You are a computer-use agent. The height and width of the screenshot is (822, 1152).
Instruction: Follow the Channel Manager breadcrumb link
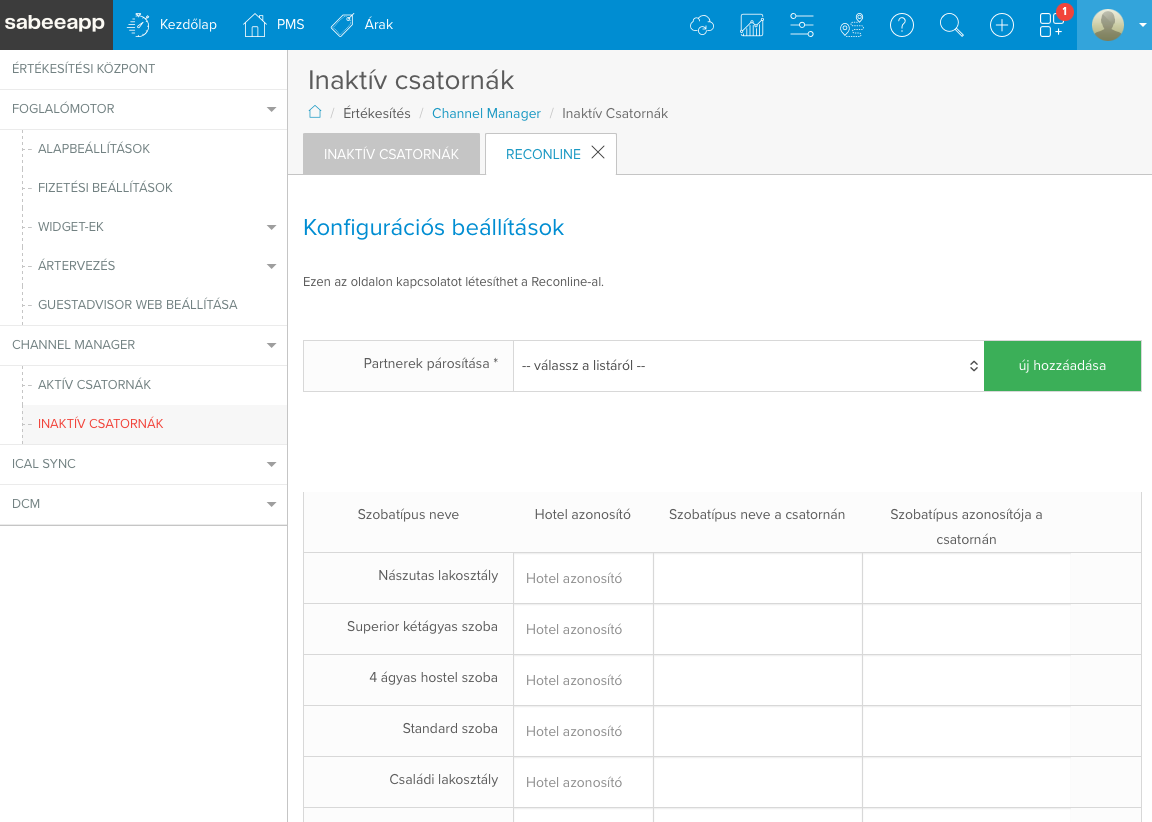(486, 114)
